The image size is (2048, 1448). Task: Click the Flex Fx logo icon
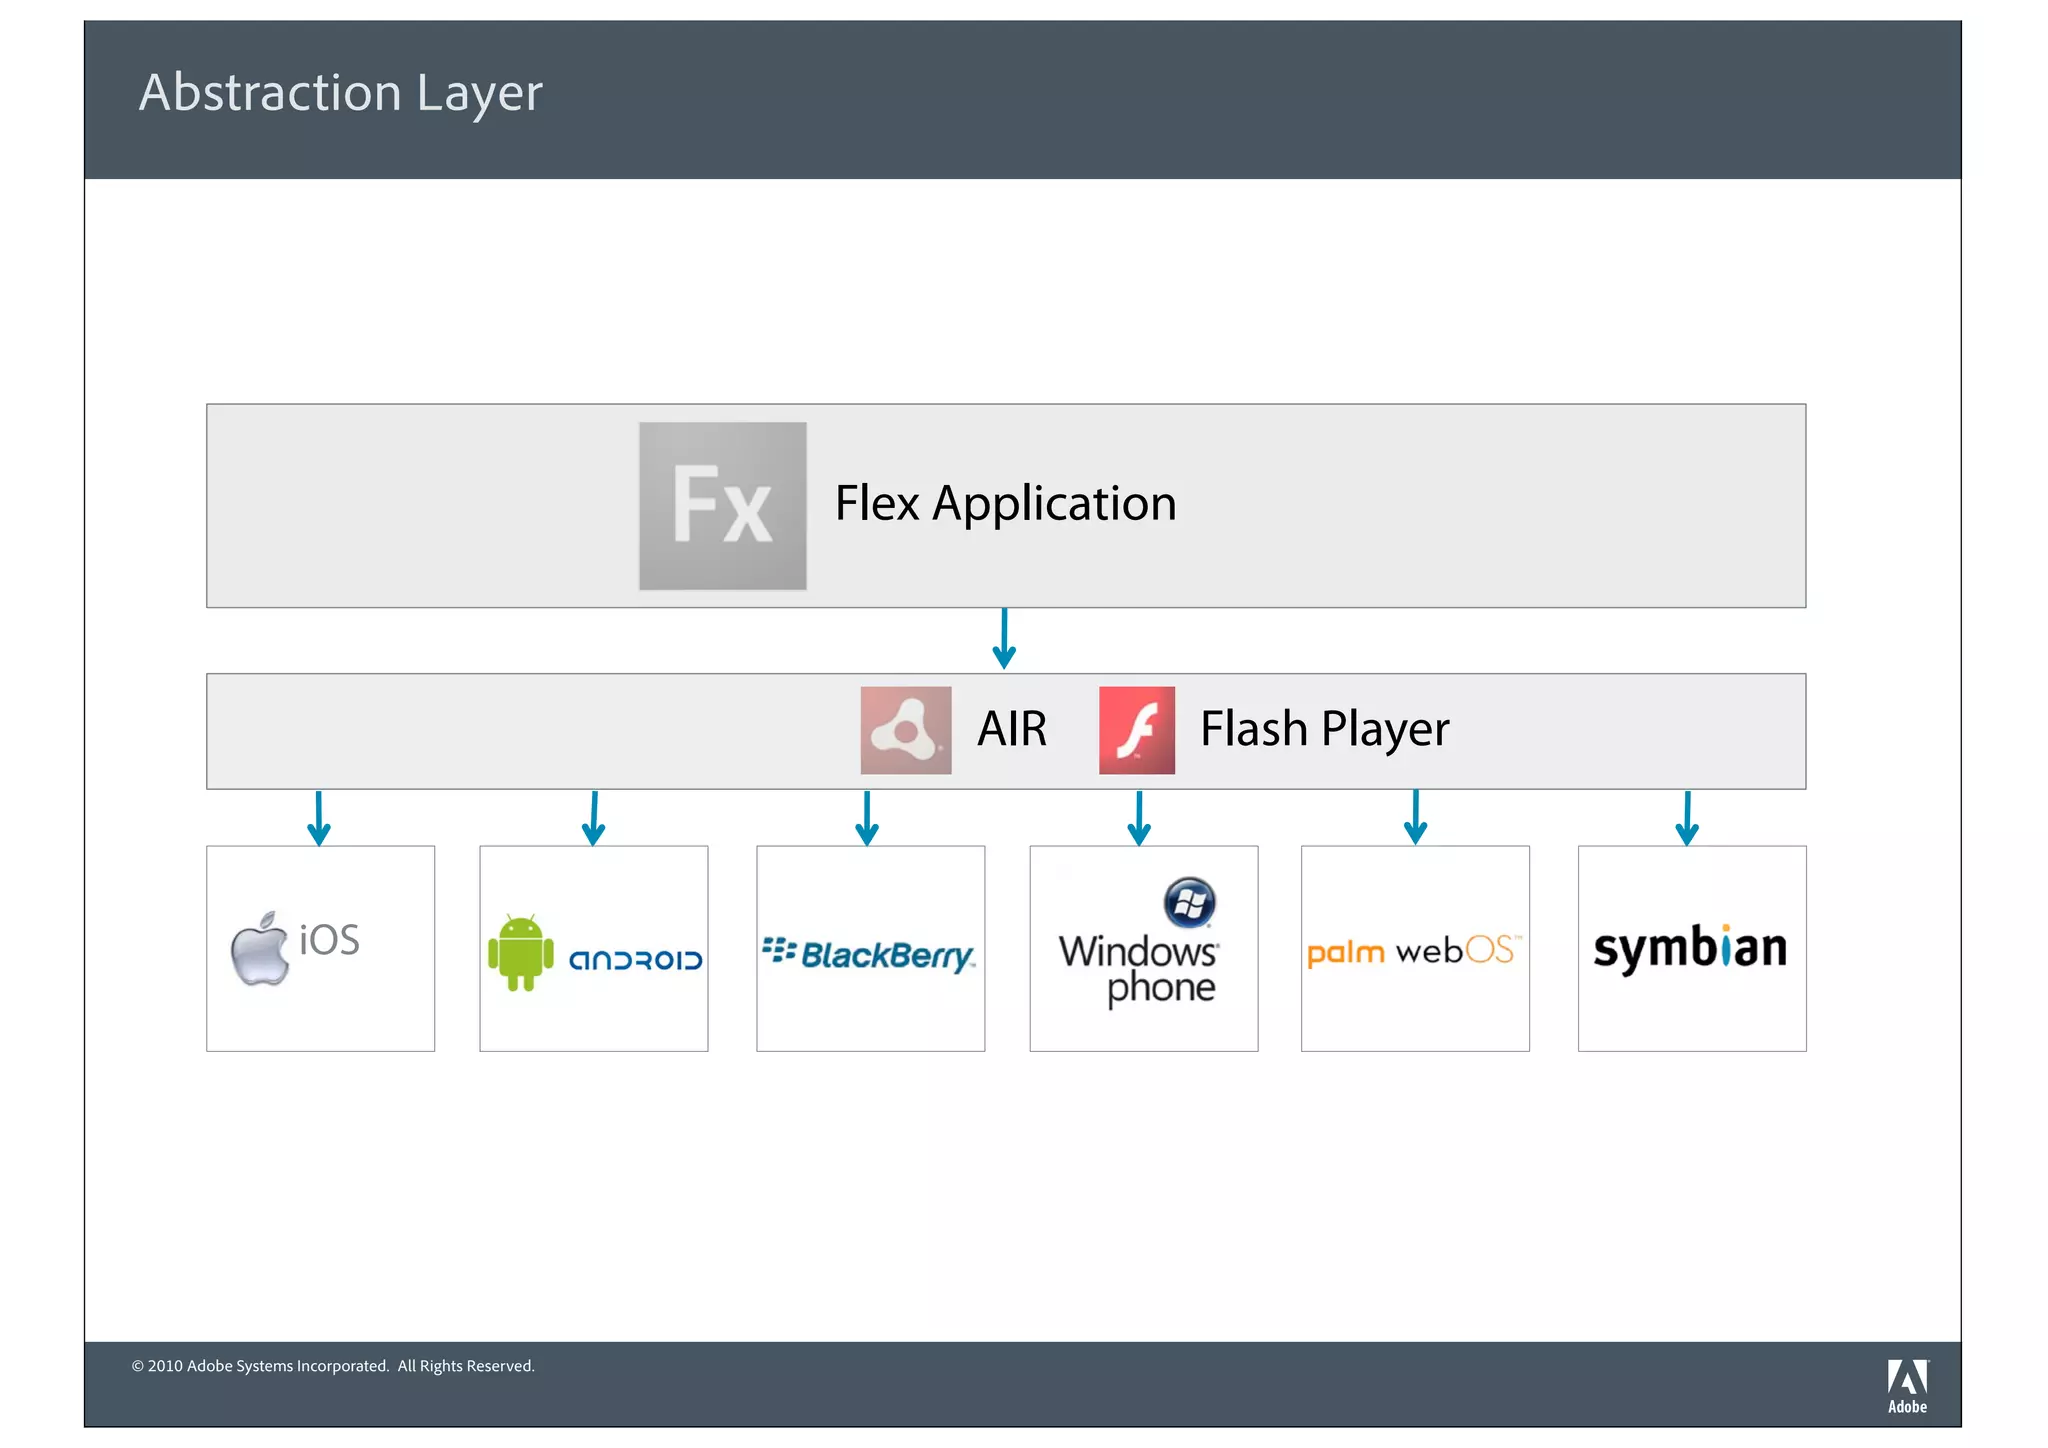coord(722,506)
